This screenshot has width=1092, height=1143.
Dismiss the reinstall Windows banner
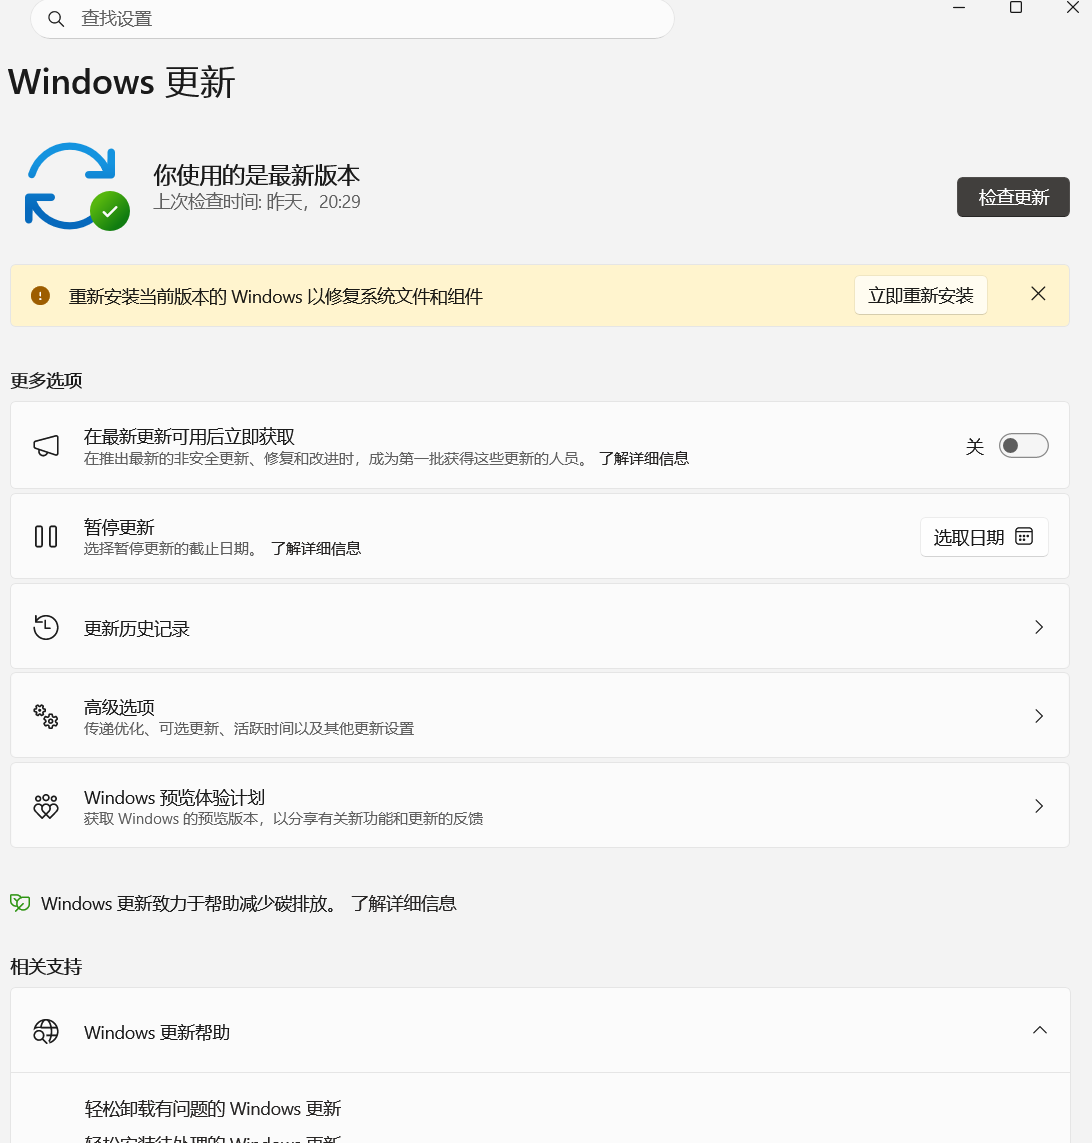coord(1038,294)
